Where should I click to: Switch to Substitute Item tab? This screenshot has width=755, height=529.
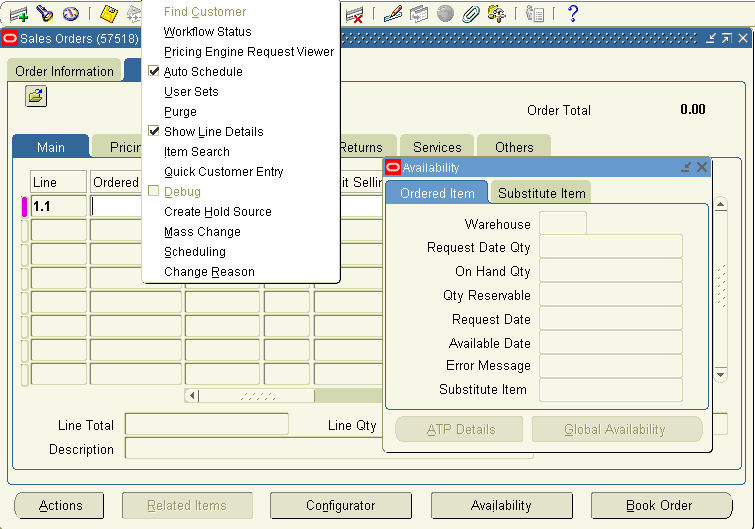coord(541,193)
